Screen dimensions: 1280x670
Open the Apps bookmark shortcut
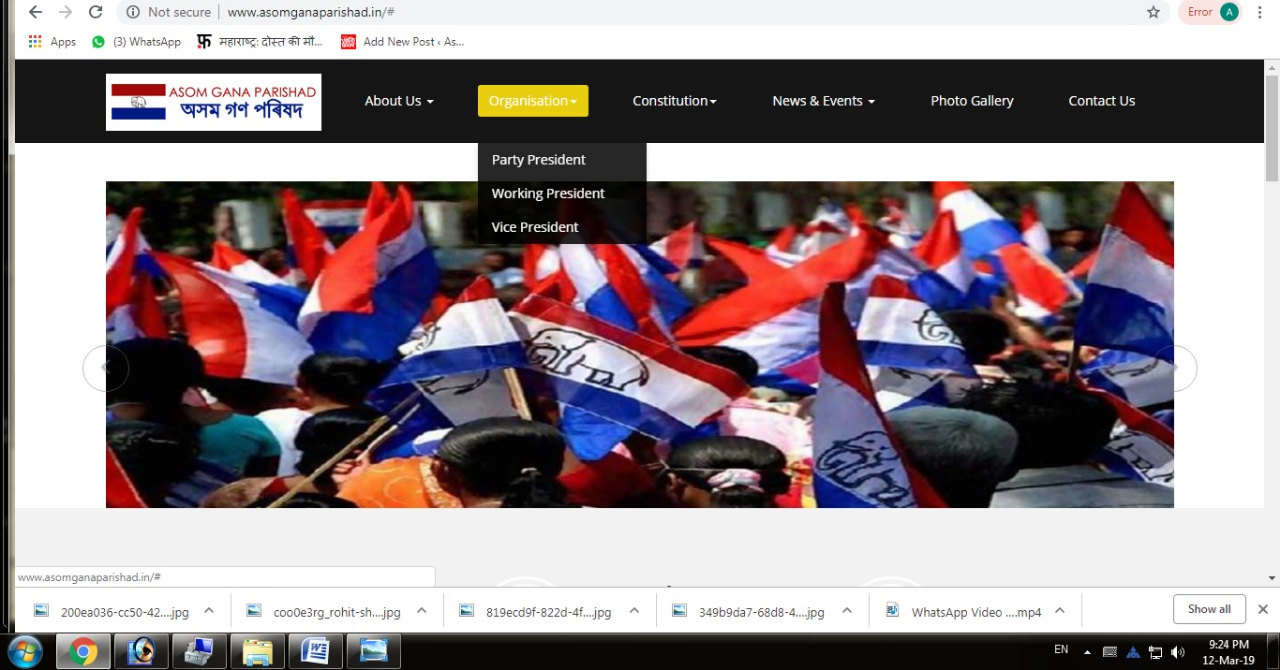52,42
